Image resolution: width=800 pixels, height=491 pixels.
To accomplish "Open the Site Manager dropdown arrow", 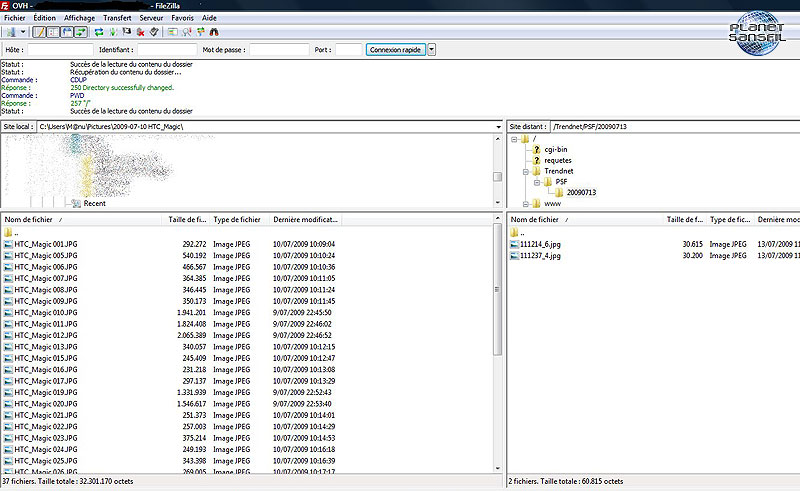I will pos(23,32).
